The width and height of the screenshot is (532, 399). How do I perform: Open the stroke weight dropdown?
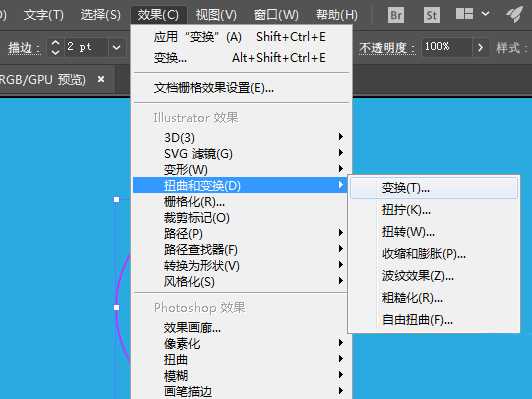click(x=116, y=47)
